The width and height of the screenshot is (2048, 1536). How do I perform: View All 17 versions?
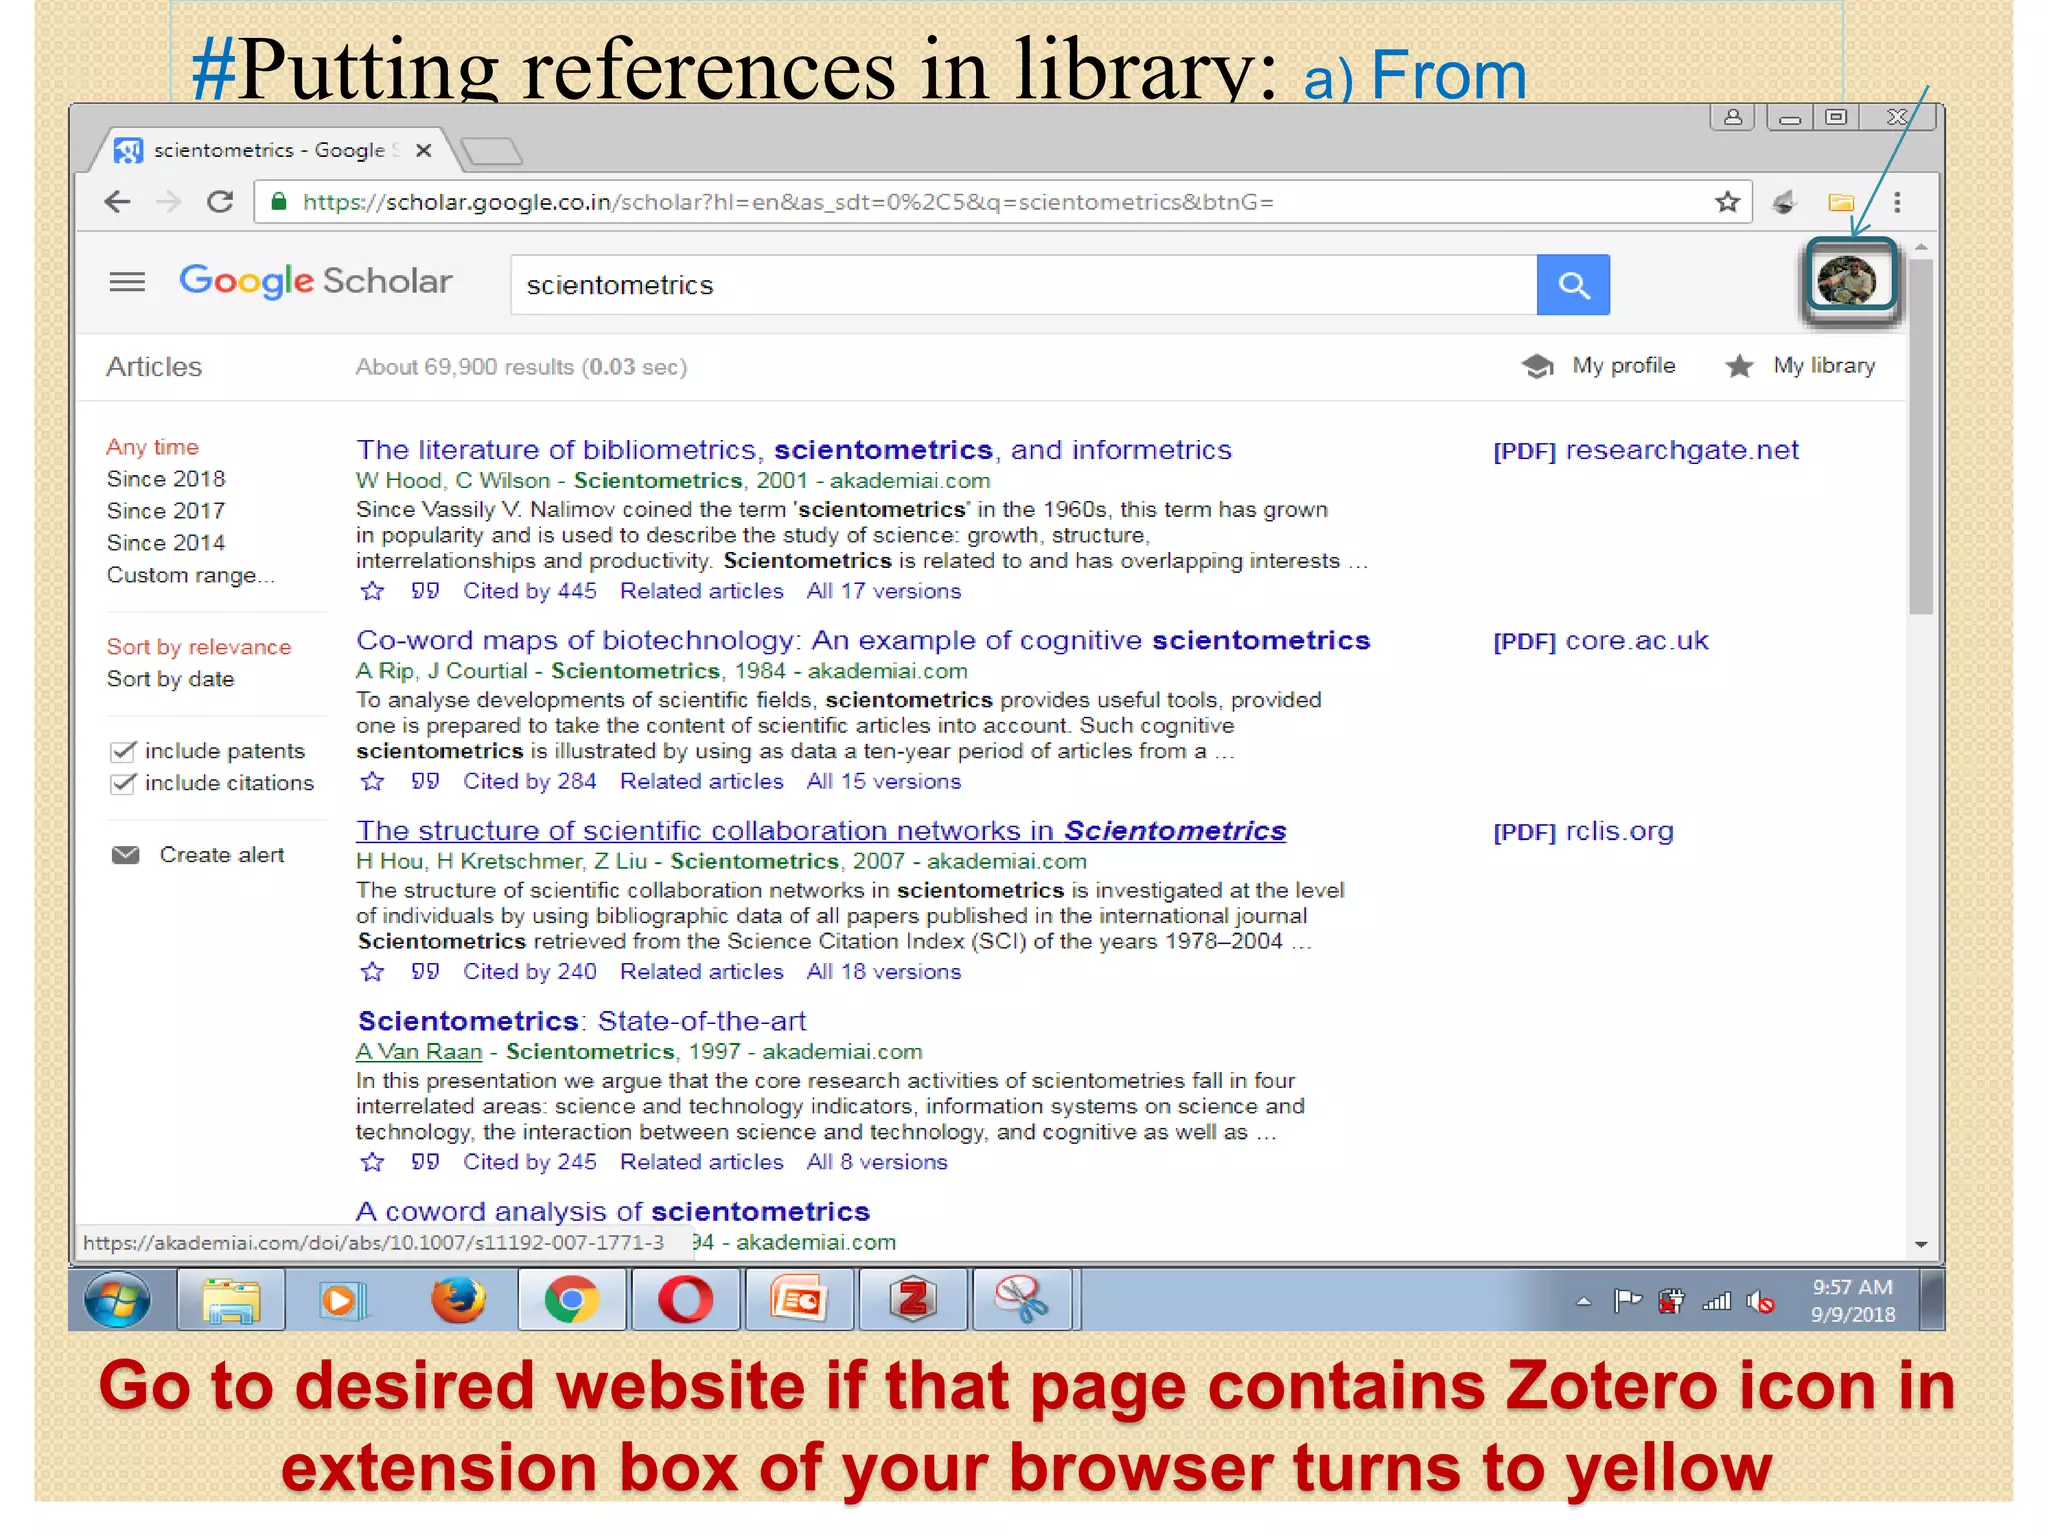884,591
